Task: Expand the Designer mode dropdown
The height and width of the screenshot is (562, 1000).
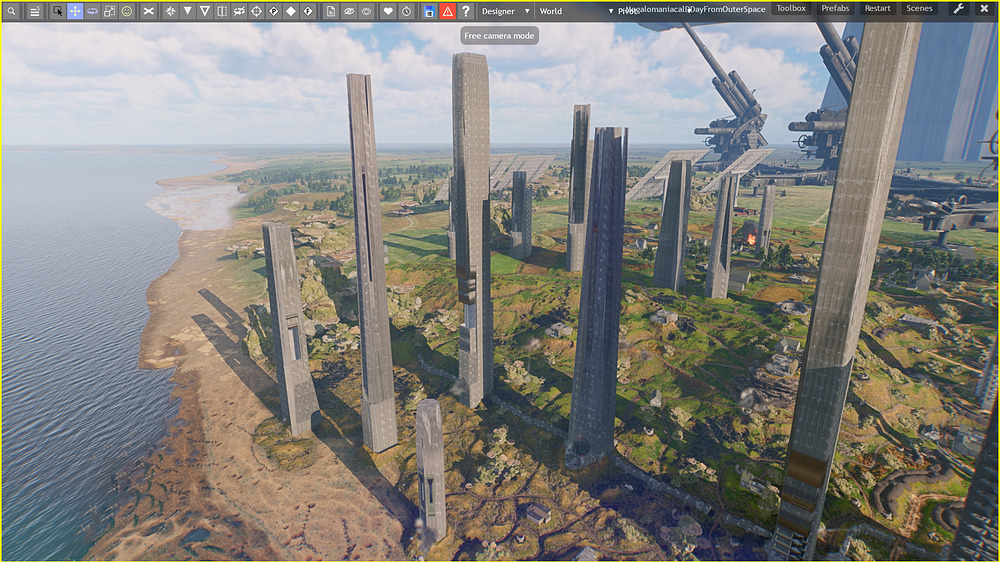Action: (505, 11)
